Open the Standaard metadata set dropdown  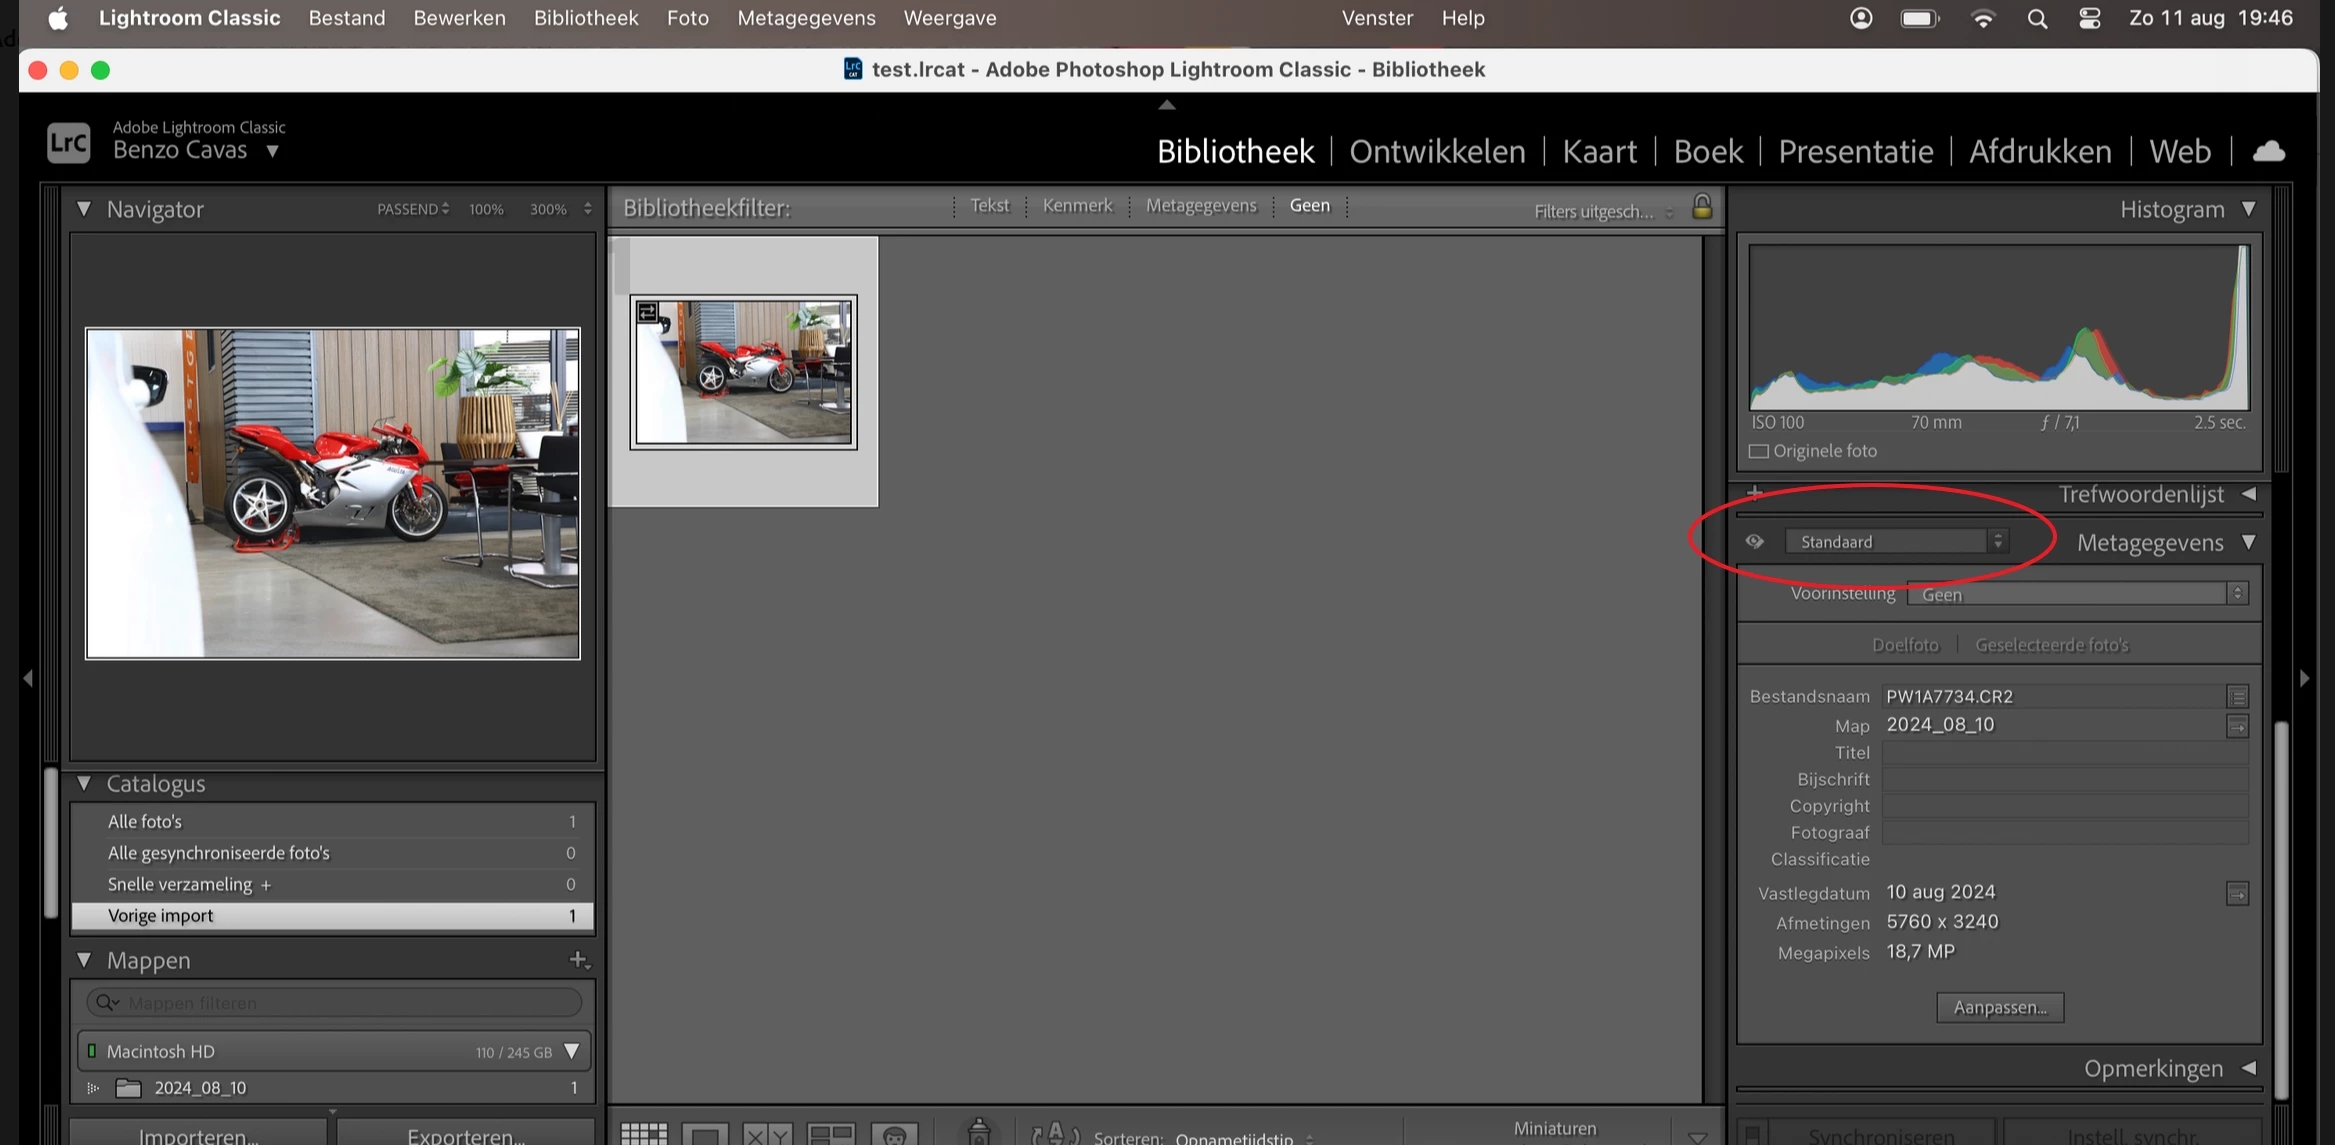1896,542
